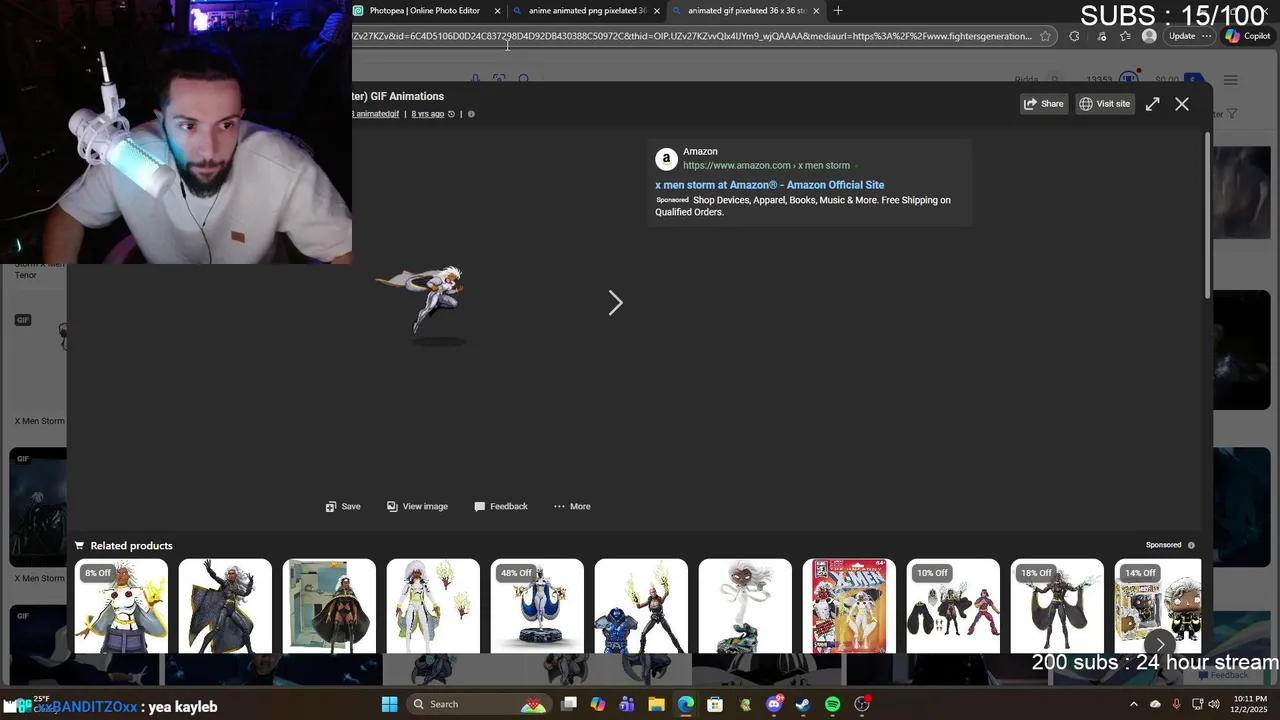Screen dimensions: 1280x720
Task: Expand the image viewer to fullscreen
Action: pyautogui.click(x=1152, y=104)
